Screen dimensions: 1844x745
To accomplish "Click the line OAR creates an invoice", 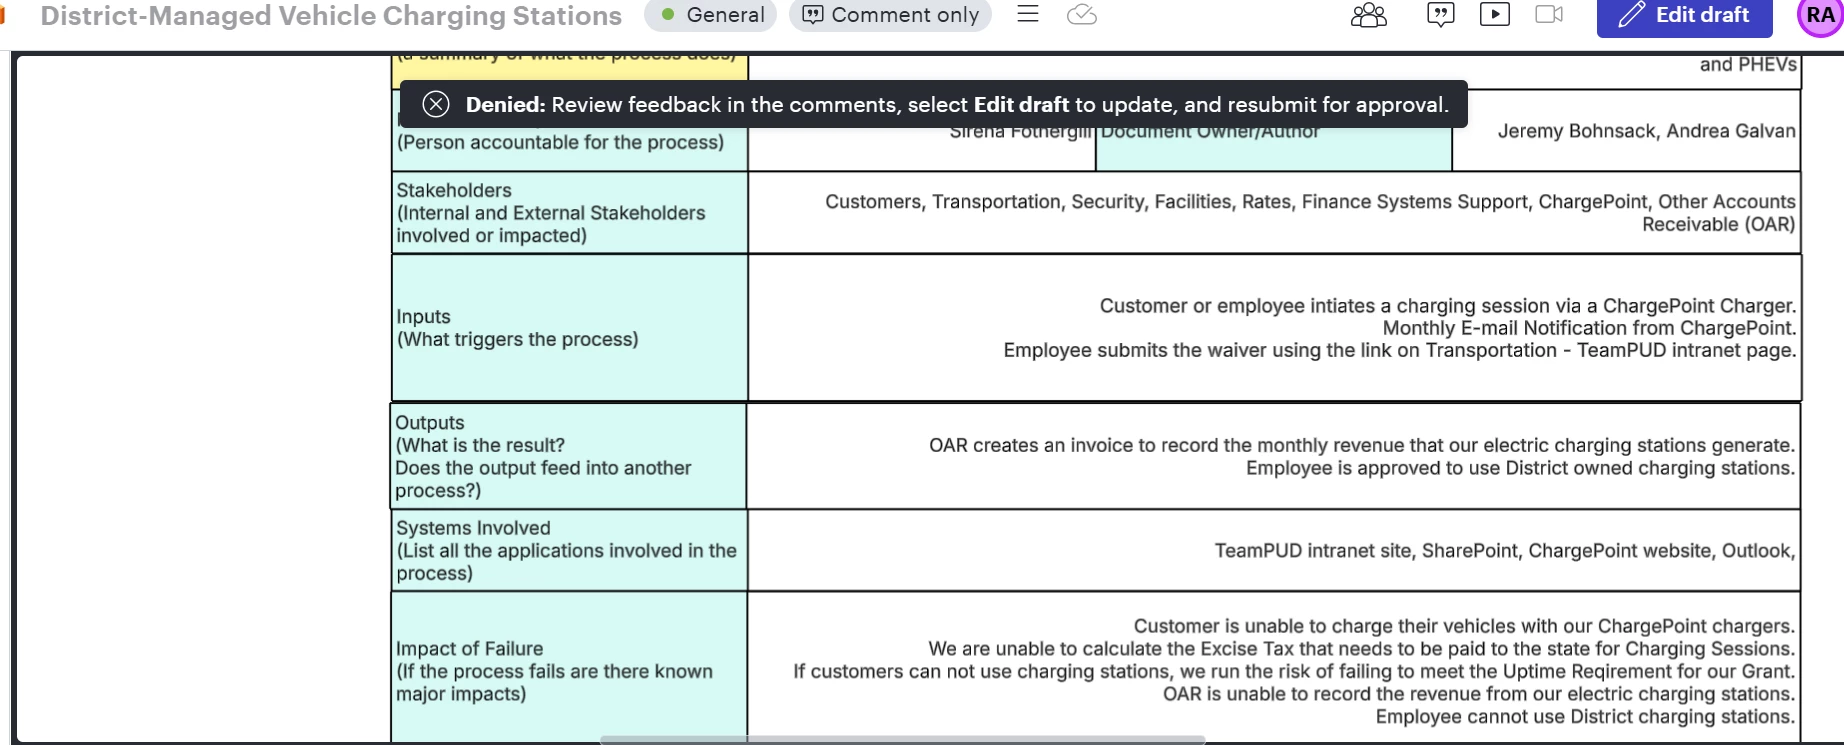I will tap(1361, 445).
